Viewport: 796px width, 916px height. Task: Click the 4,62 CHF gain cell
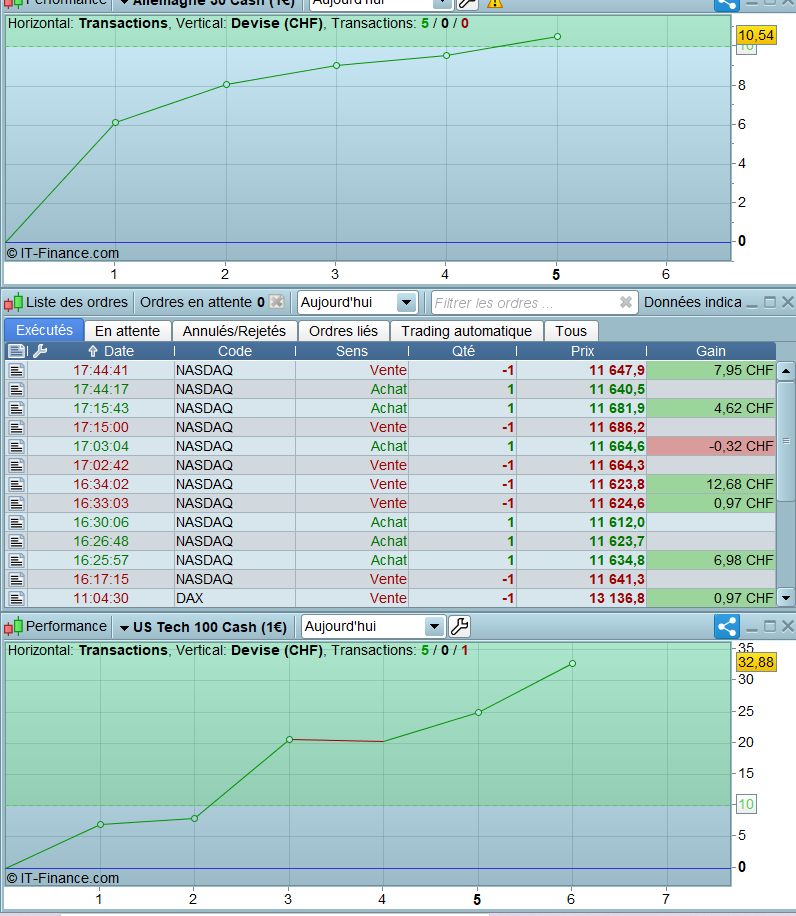pos(711,408)
